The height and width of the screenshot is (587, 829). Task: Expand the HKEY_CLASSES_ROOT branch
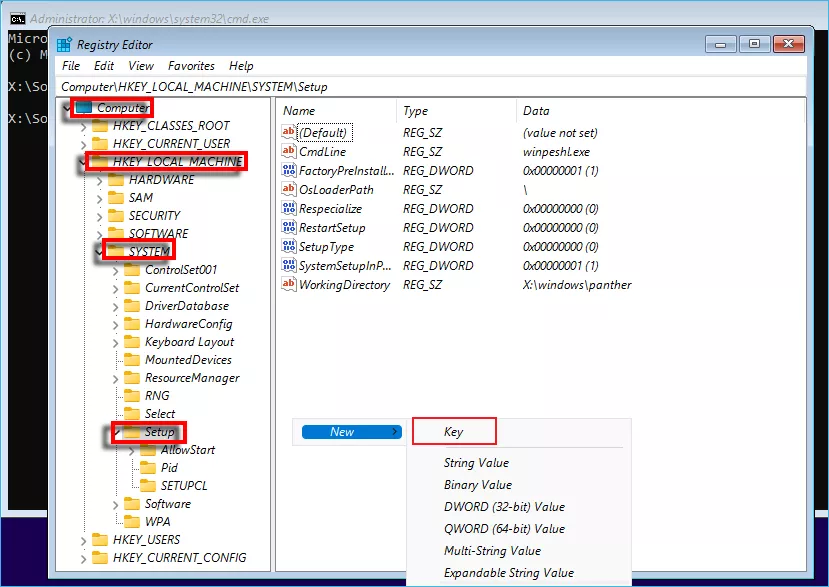[x=84, y=127]
